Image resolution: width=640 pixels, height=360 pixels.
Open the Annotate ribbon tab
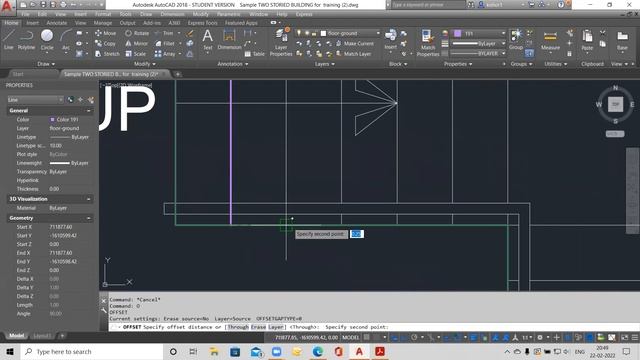click(56, 23)
